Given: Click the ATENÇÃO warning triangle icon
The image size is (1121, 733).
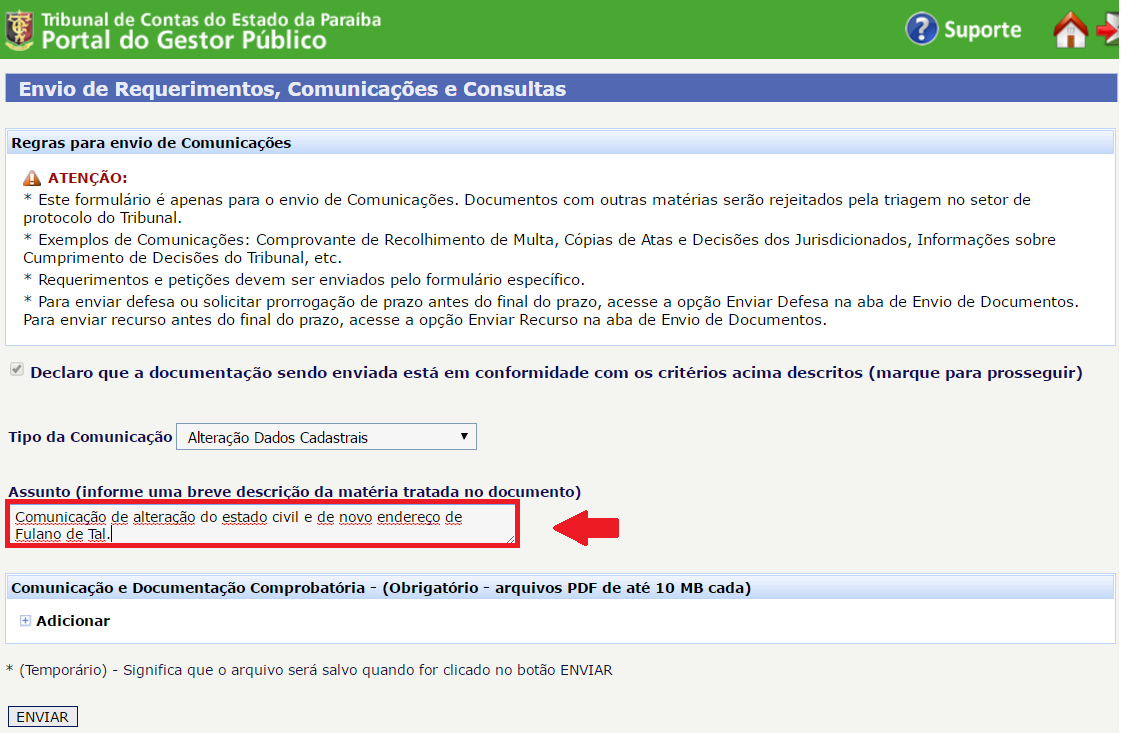Looking at the screenshot, I should pyautogui.click(x=32, y=178).
